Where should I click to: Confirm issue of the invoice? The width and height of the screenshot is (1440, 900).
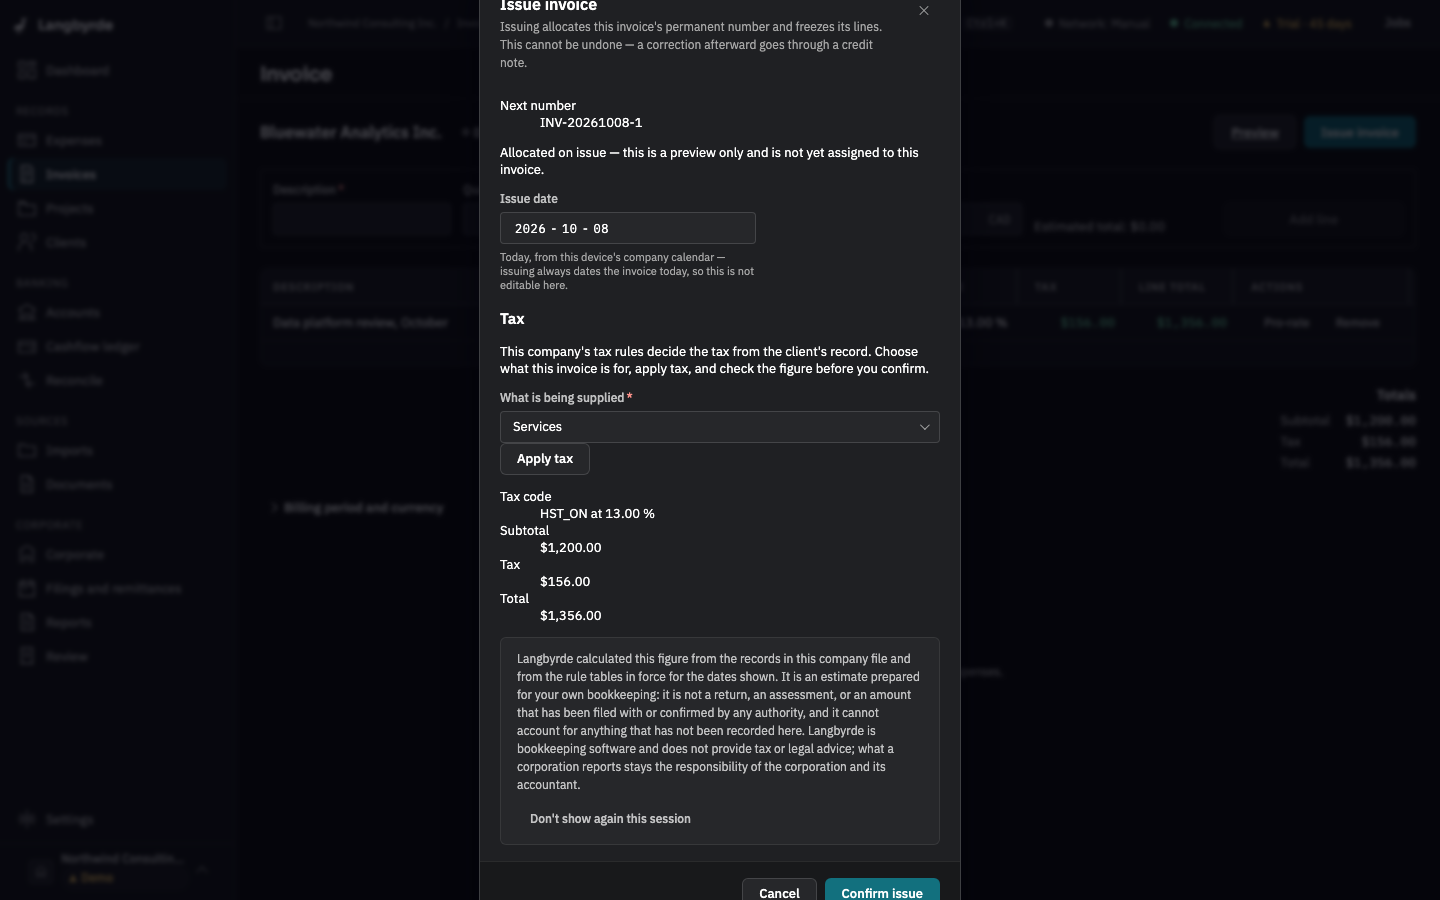pyautogui.click(x=882, y=892)
